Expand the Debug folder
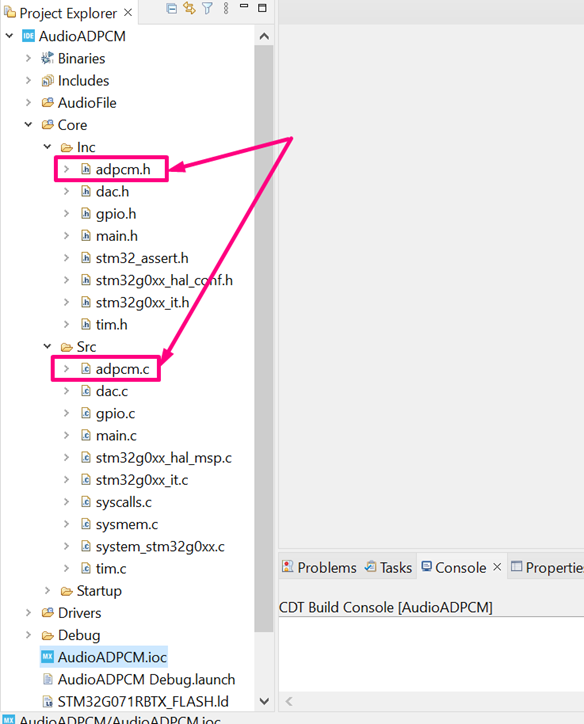 pyautogui.click(x=28, y=635)
